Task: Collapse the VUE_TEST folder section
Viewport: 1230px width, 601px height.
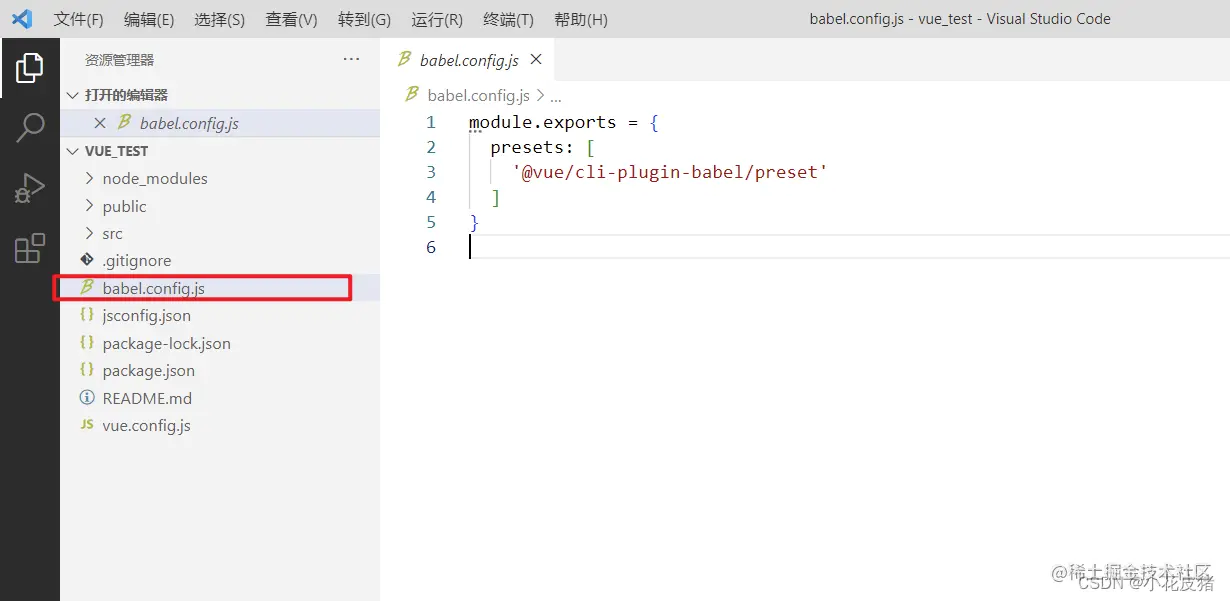Action: click(72, 151)
